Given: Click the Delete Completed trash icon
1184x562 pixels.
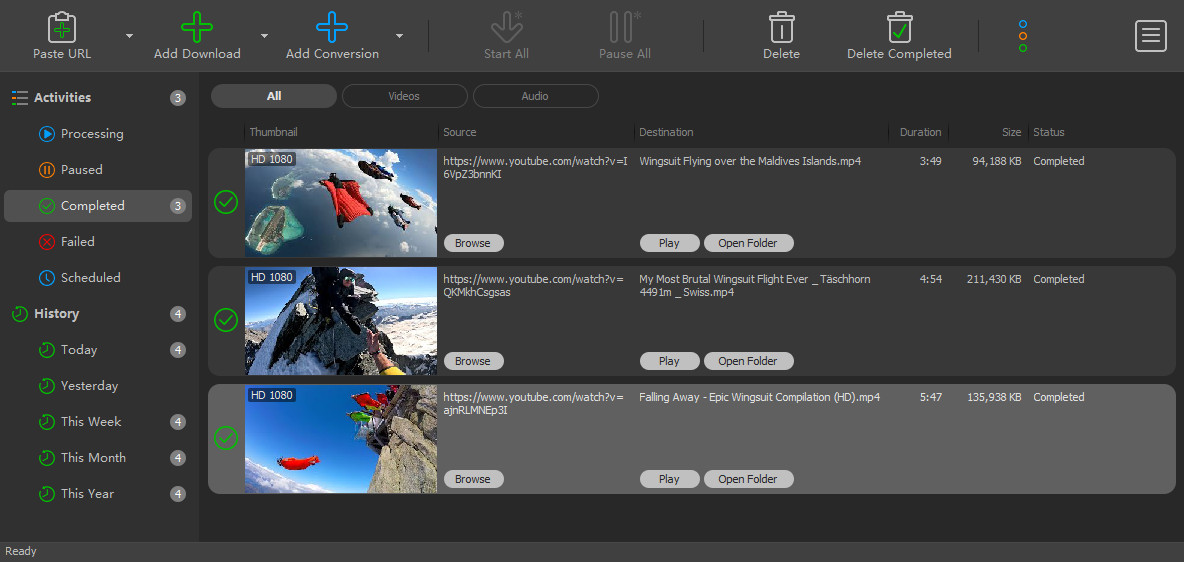Looking at the screenshot, I should coord(899,27).
